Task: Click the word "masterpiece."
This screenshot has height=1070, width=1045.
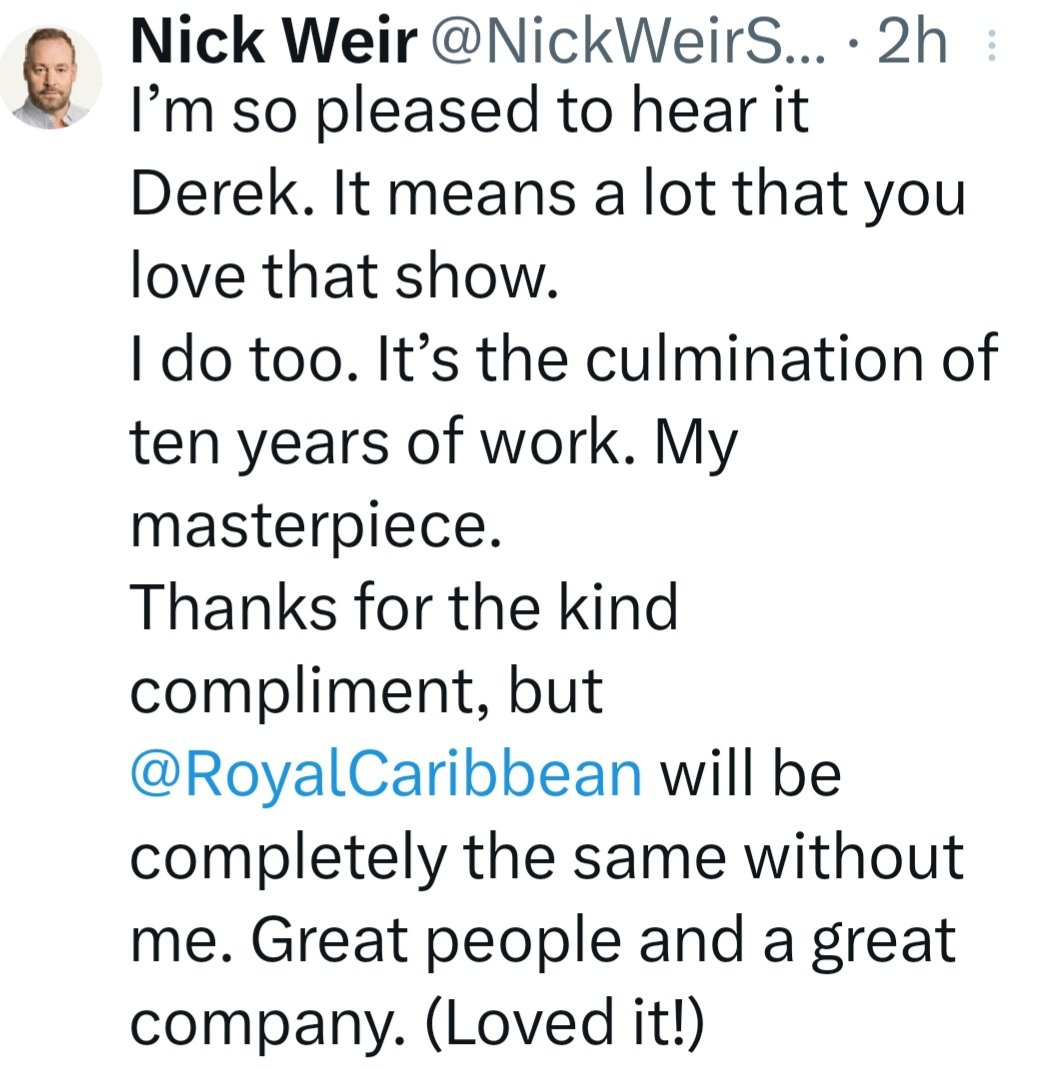Action: [x=317, y=527]
